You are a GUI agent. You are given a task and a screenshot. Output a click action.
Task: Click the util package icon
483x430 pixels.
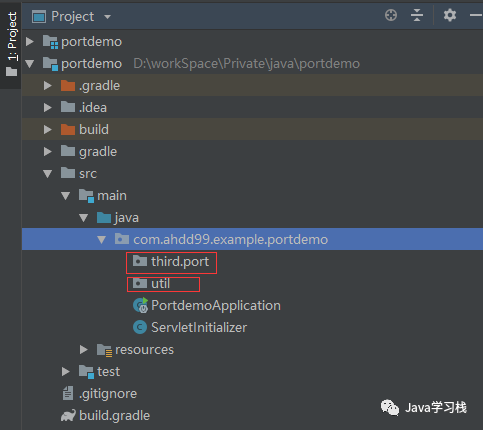pyautogui.click(x=140, y=283)
